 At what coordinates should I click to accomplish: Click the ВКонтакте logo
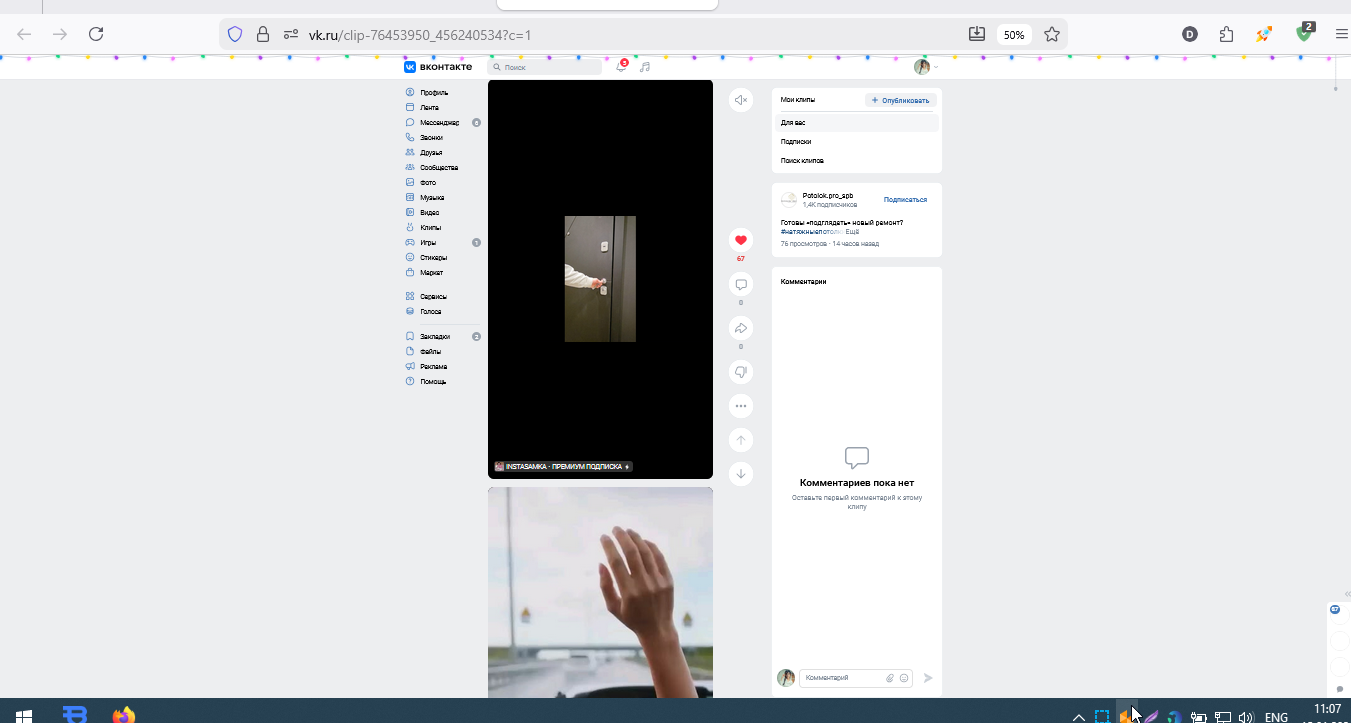(x=438, y=67)
